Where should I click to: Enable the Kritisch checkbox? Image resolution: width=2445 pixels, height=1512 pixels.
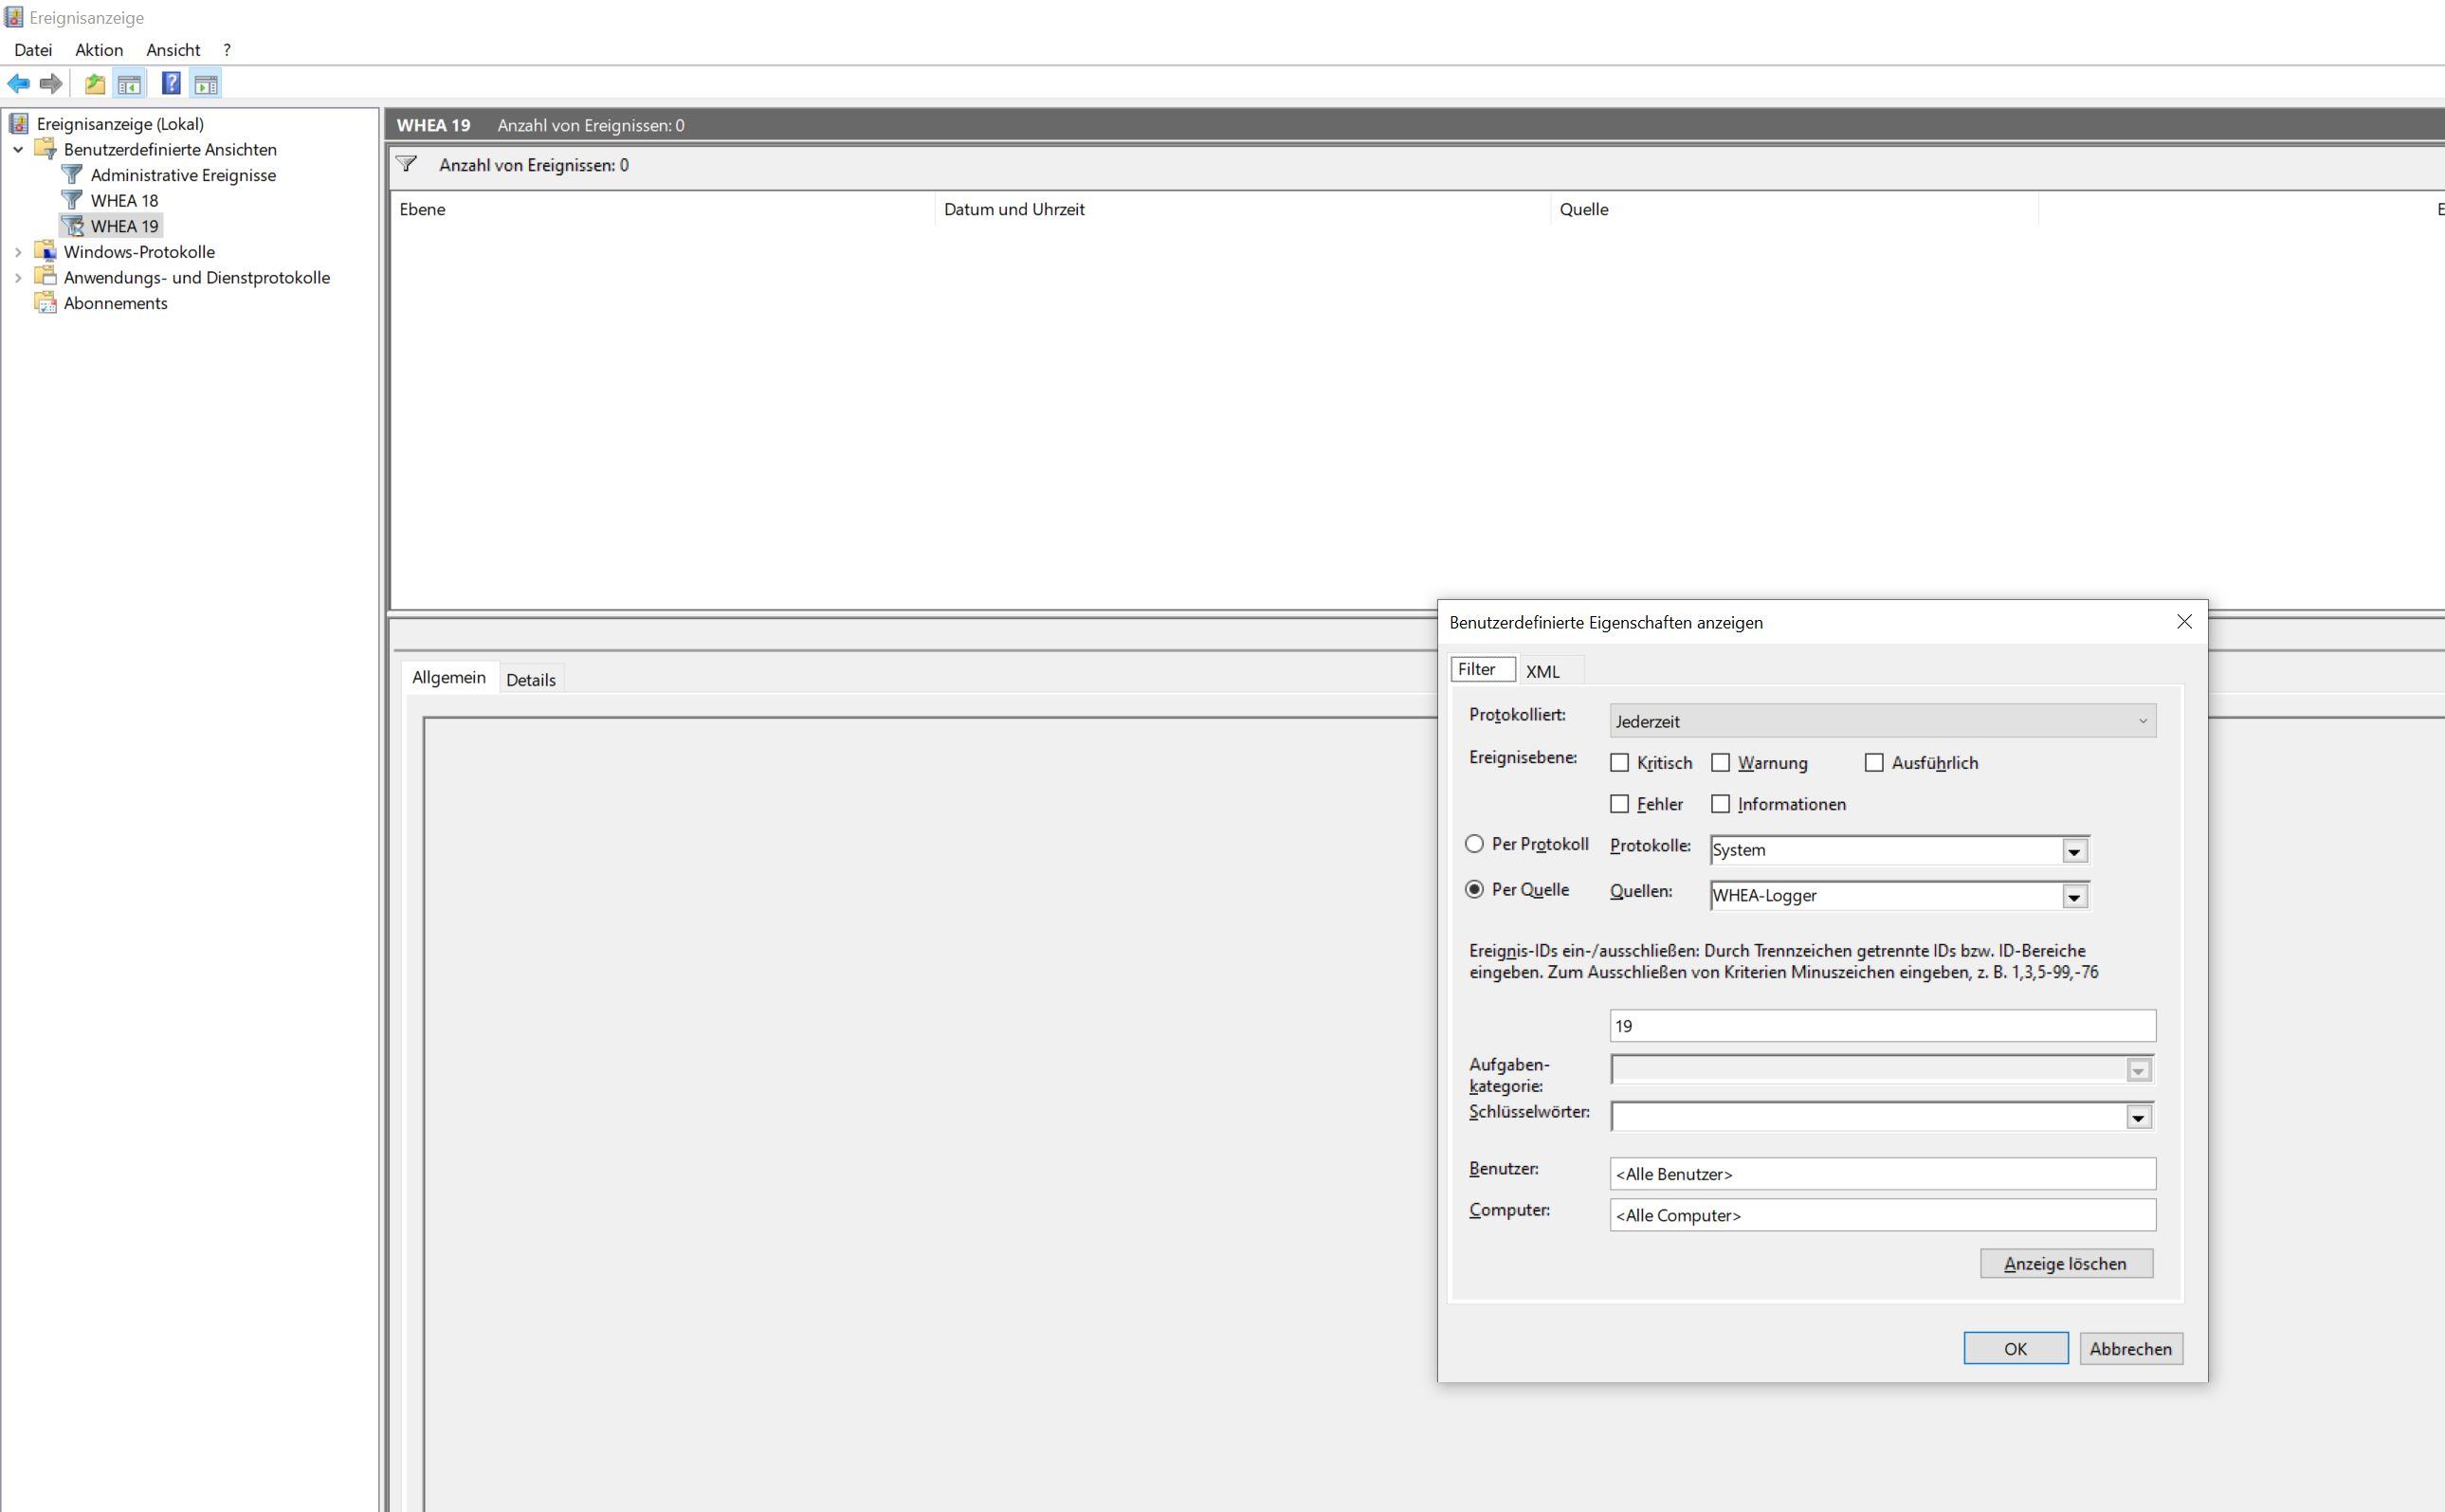(x=1619, y=763)
